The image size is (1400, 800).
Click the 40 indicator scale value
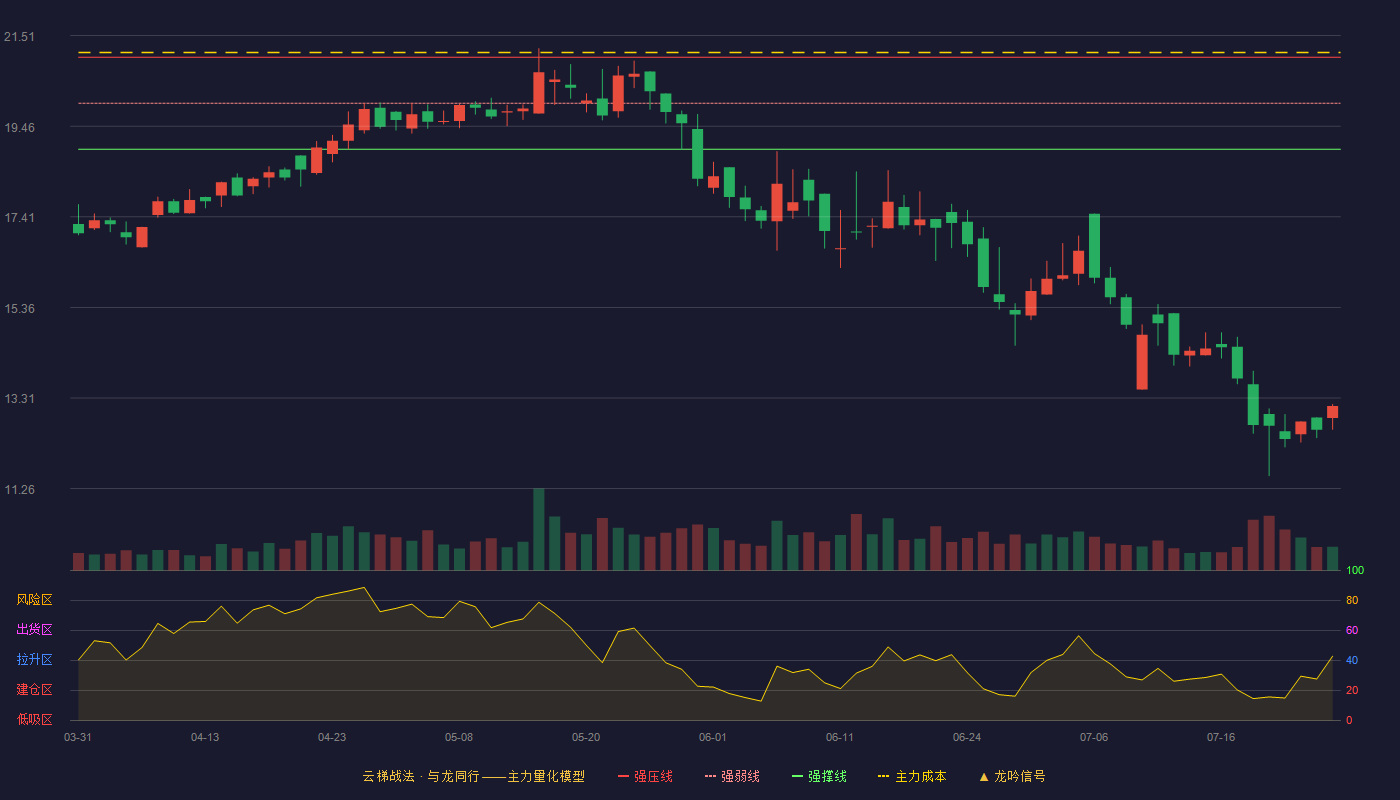(x=1352, y=660)
